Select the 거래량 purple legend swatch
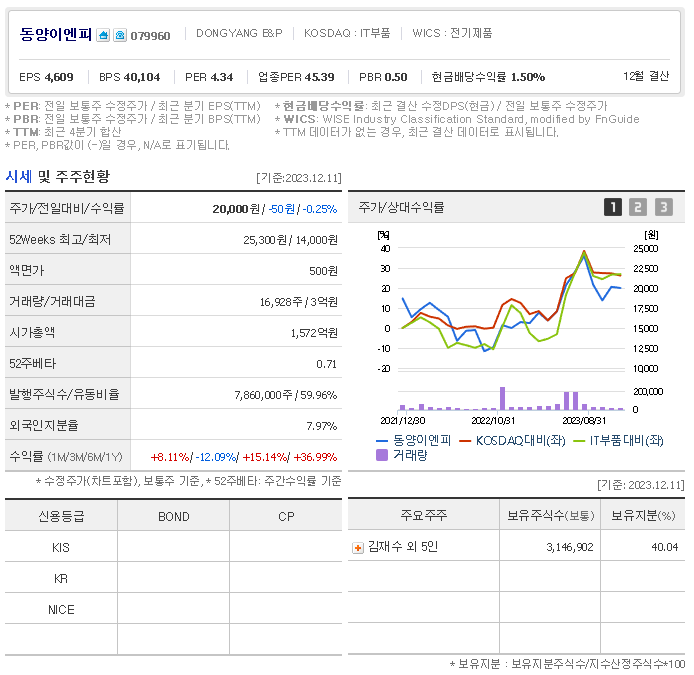This screenshot has width=694, height=675. click(382, 455)
